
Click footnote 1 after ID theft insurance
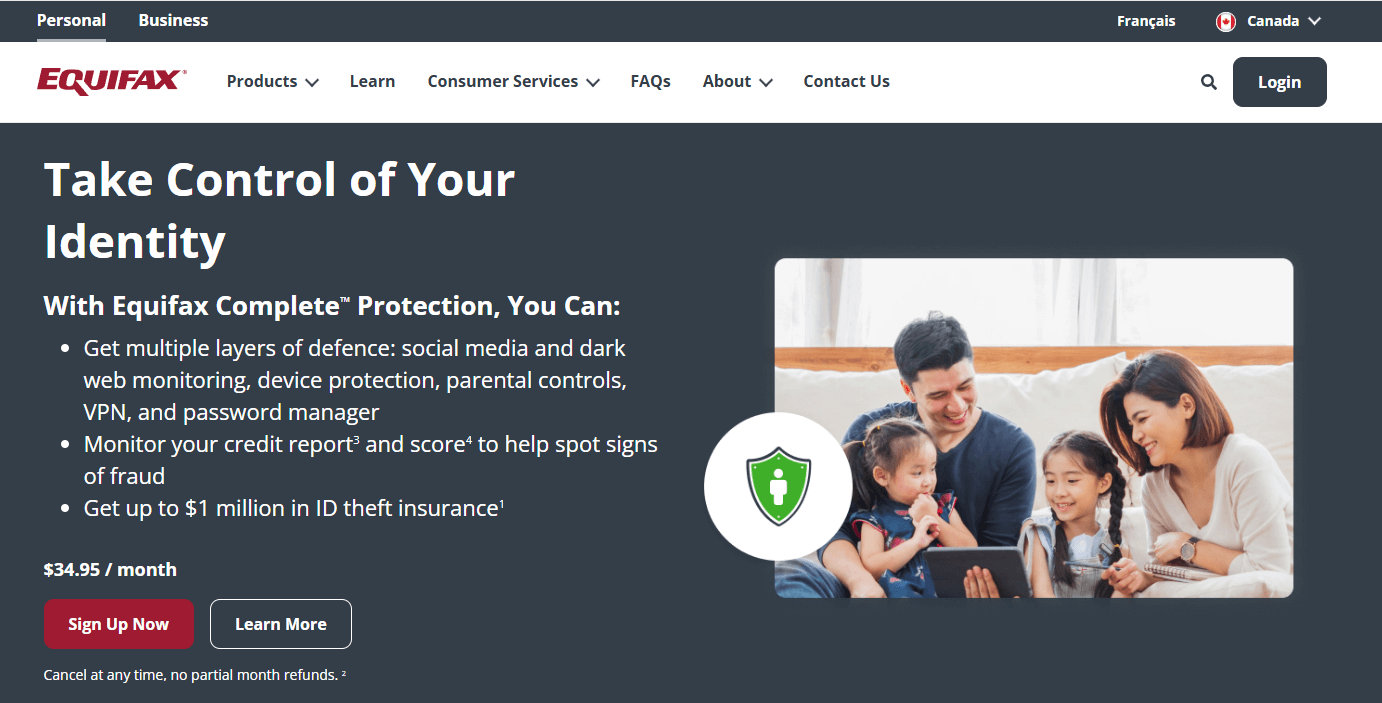(501, 503)
